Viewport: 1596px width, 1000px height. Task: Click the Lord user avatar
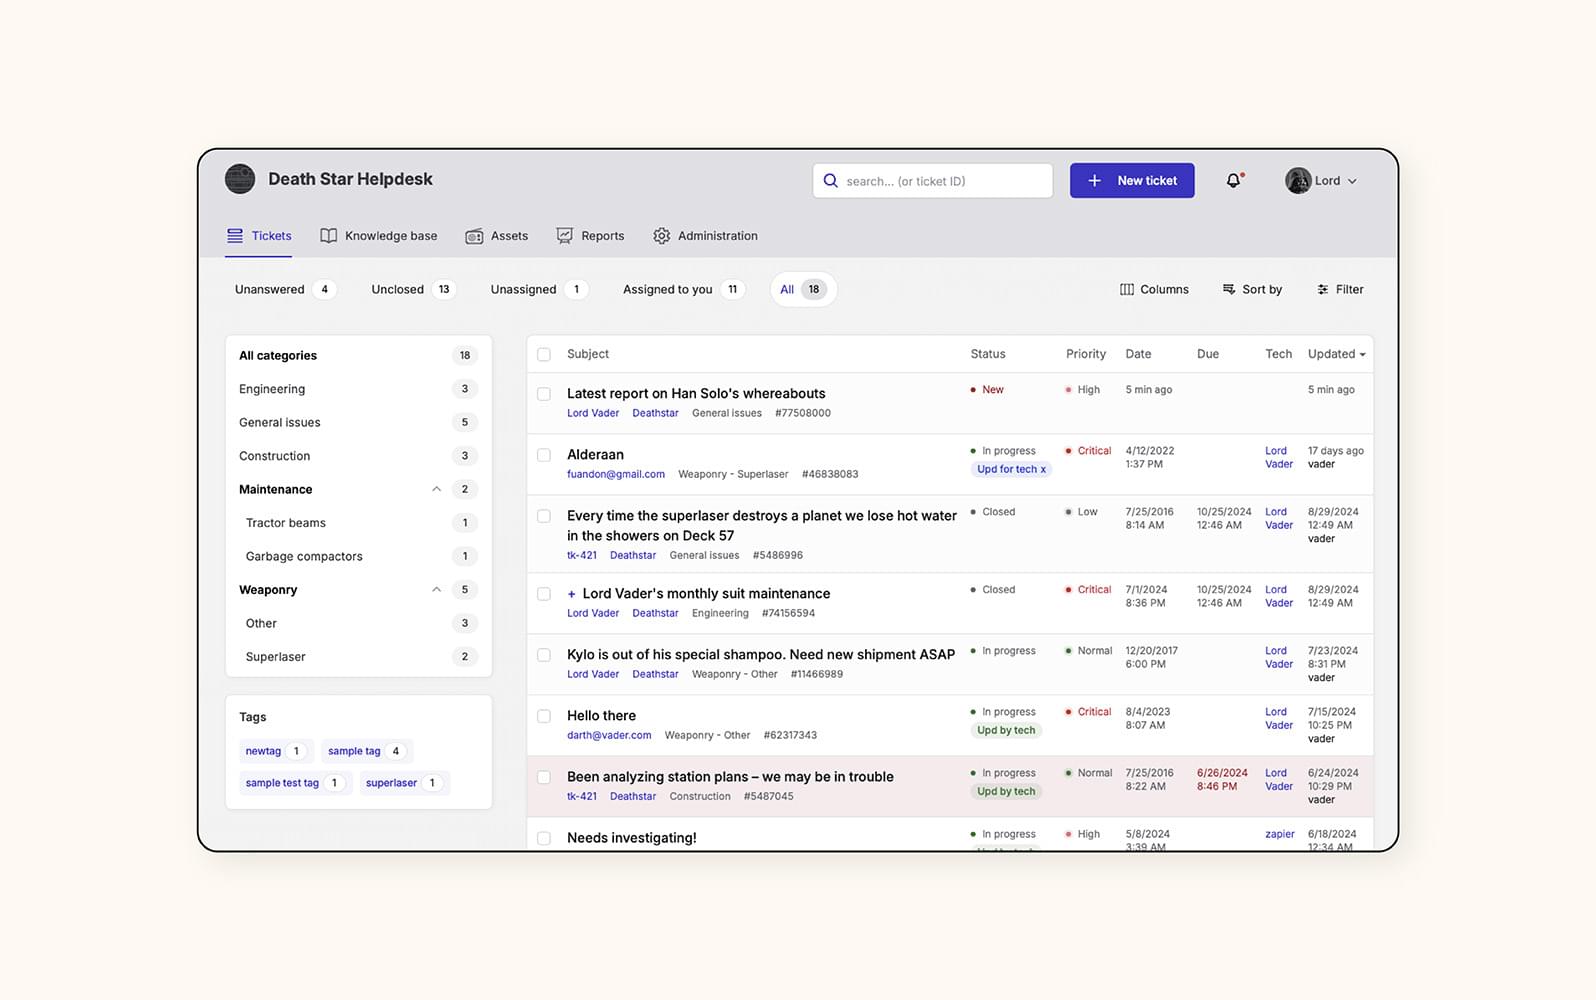[x=1298, y=181]
